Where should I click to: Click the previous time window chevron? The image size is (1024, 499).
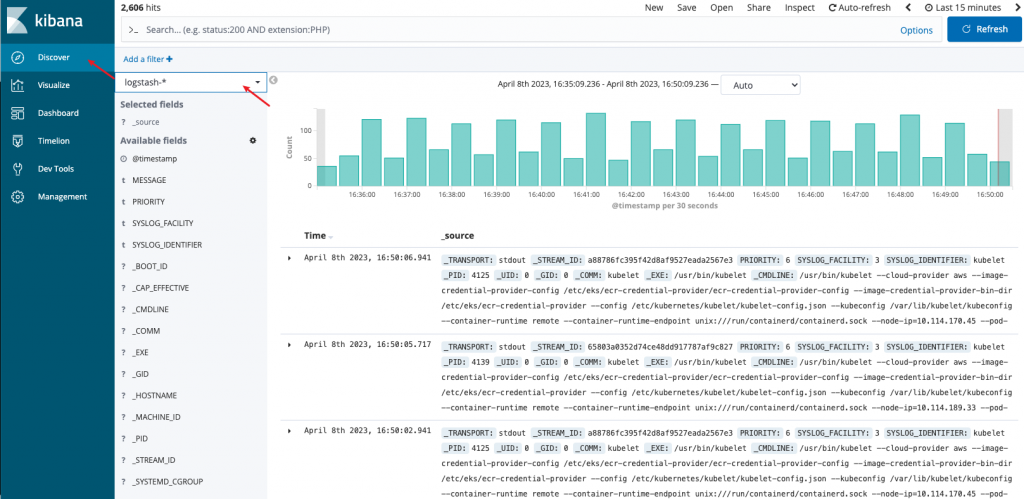coord(908,8)
